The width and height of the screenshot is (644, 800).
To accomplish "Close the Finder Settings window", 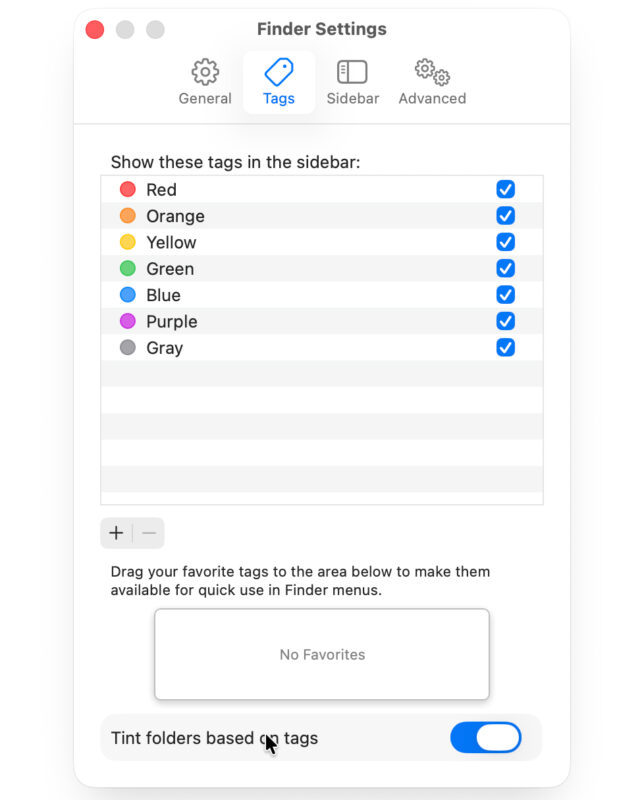I will [95, 30].
